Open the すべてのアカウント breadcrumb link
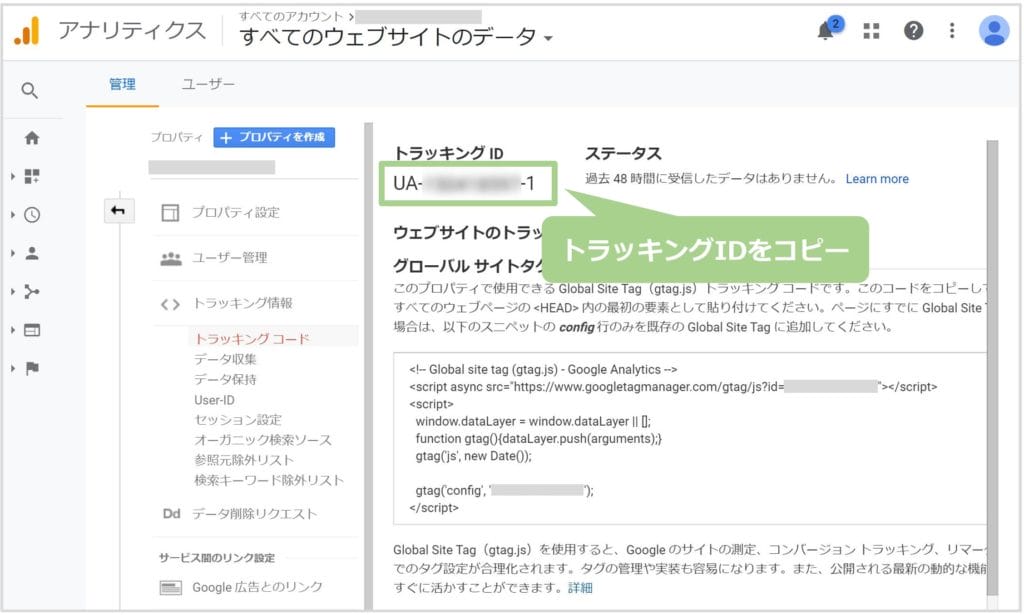The height and width of the screenshot is (615, 1024). pos(291,16)
